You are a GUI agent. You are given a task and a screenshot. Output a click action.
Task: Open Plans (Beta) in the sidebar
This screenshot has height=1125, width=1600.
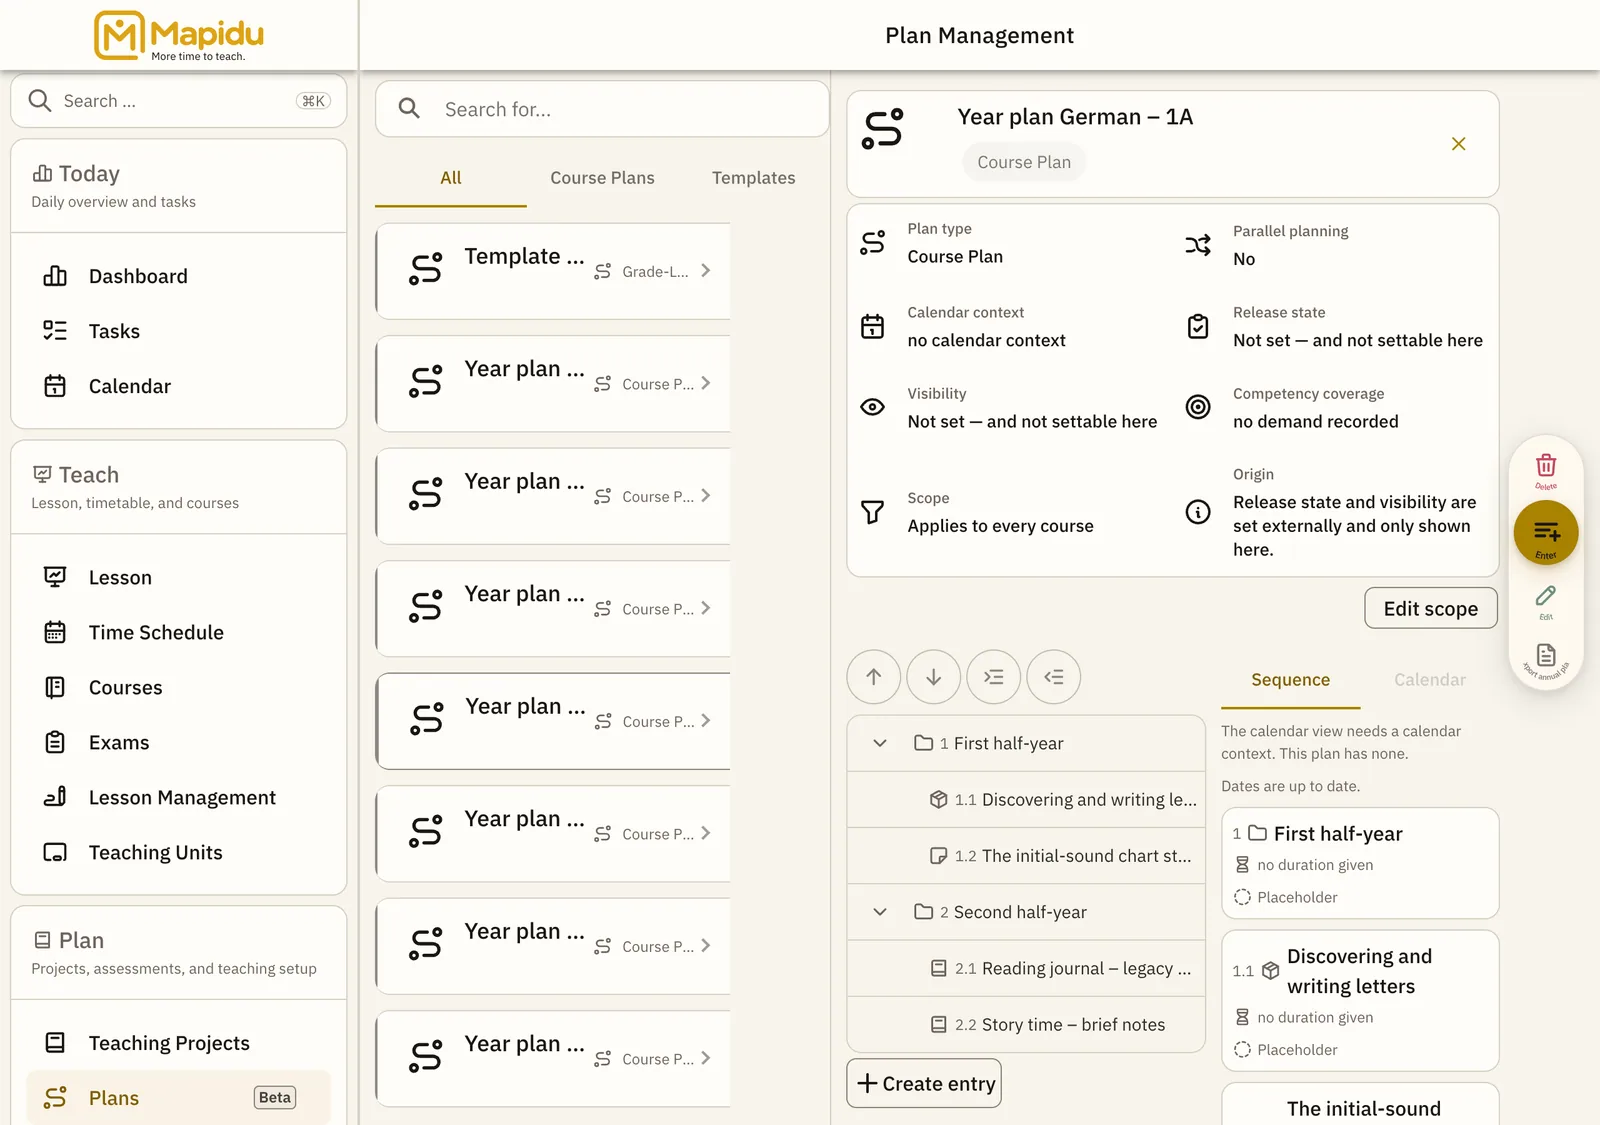tap(179, 1098)
